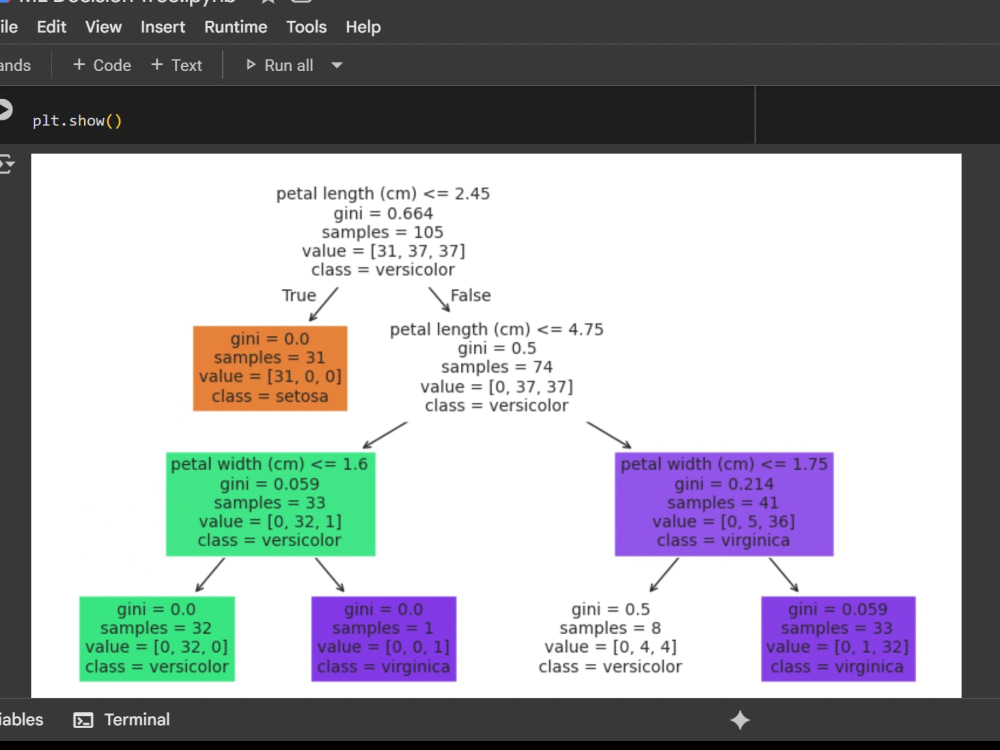1000x750 pixels.
Task: Open the Tools menu
Action: pos(306,27)
